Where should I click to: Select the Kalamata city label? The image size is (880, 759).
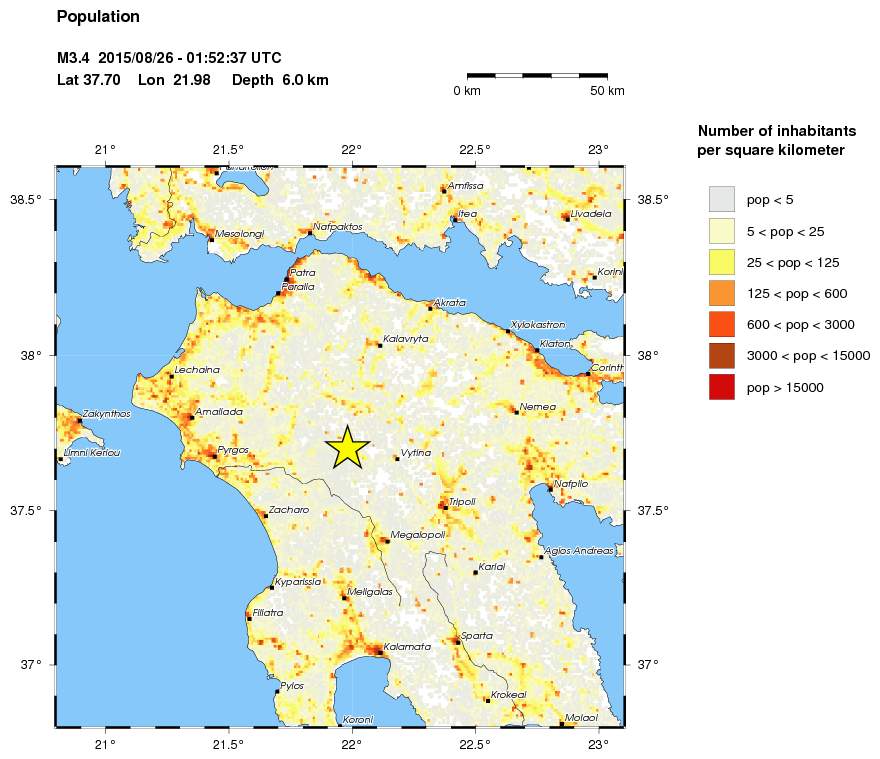point(407,647)
